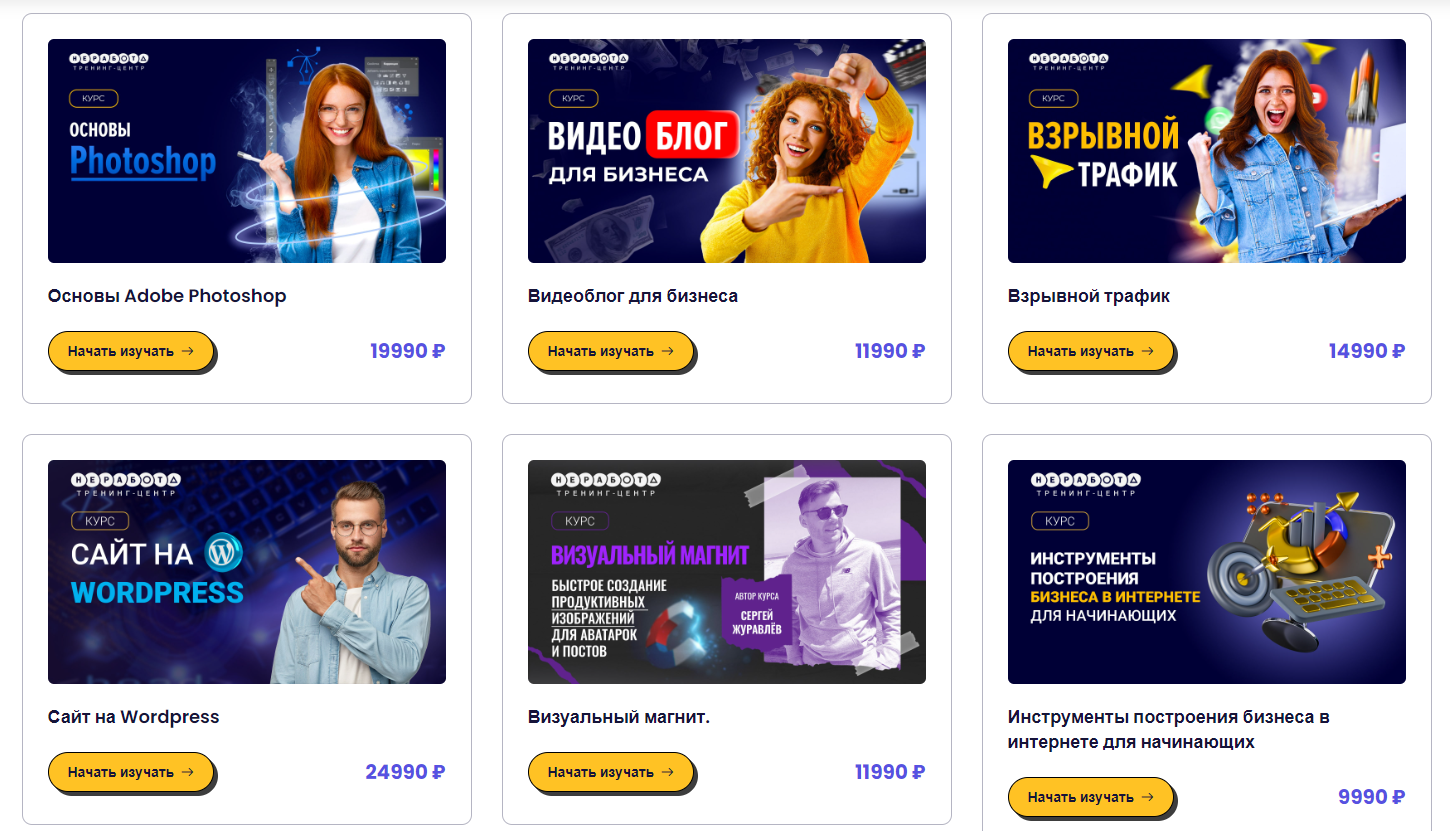Open the Инструменты построения бизнеса banner
The image size is (1450, 831).
point(1207,572)
